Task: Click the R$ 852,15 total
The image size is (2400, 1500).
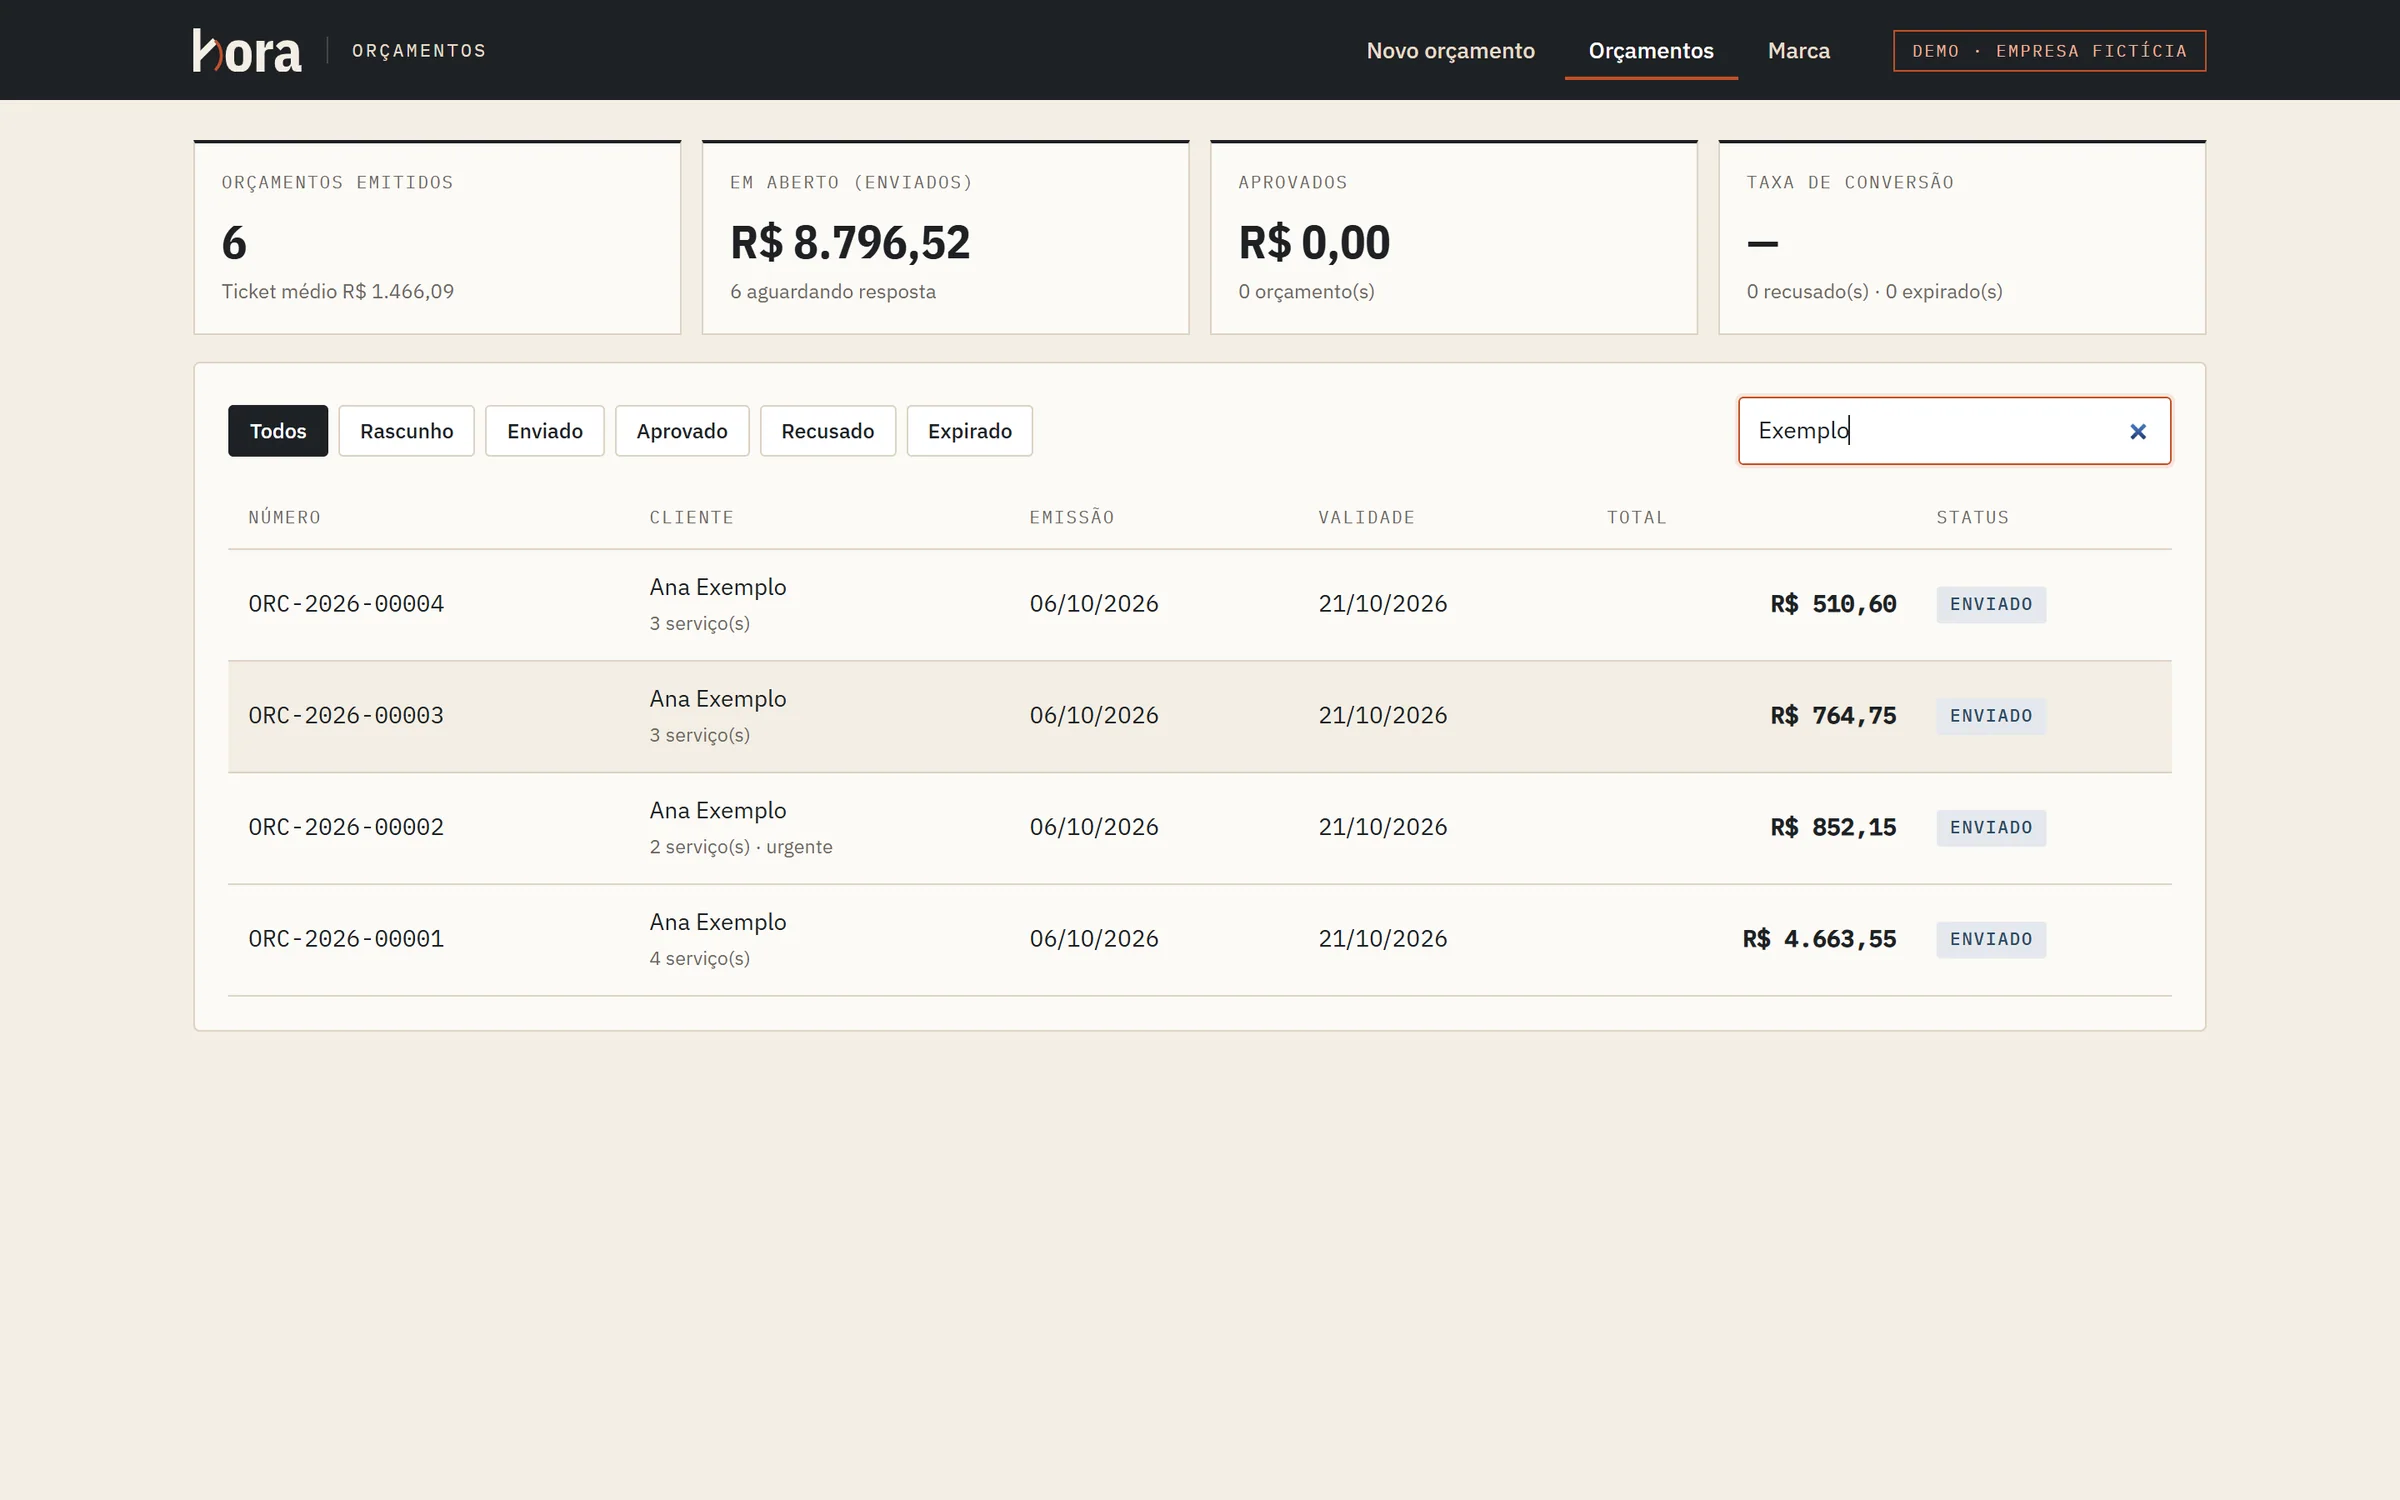Action: (1833, 828)
